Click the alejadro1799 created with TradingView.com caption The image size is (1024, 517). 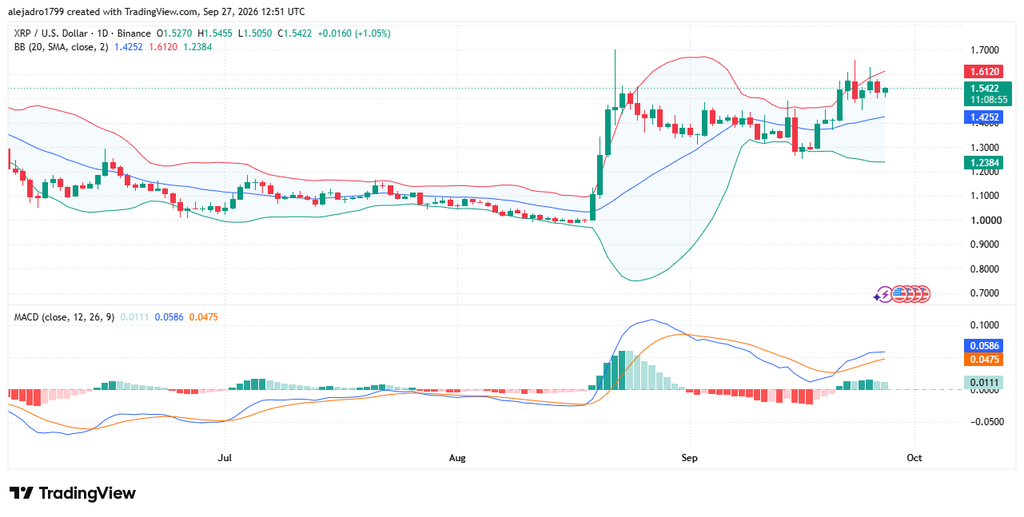[157, 12]
